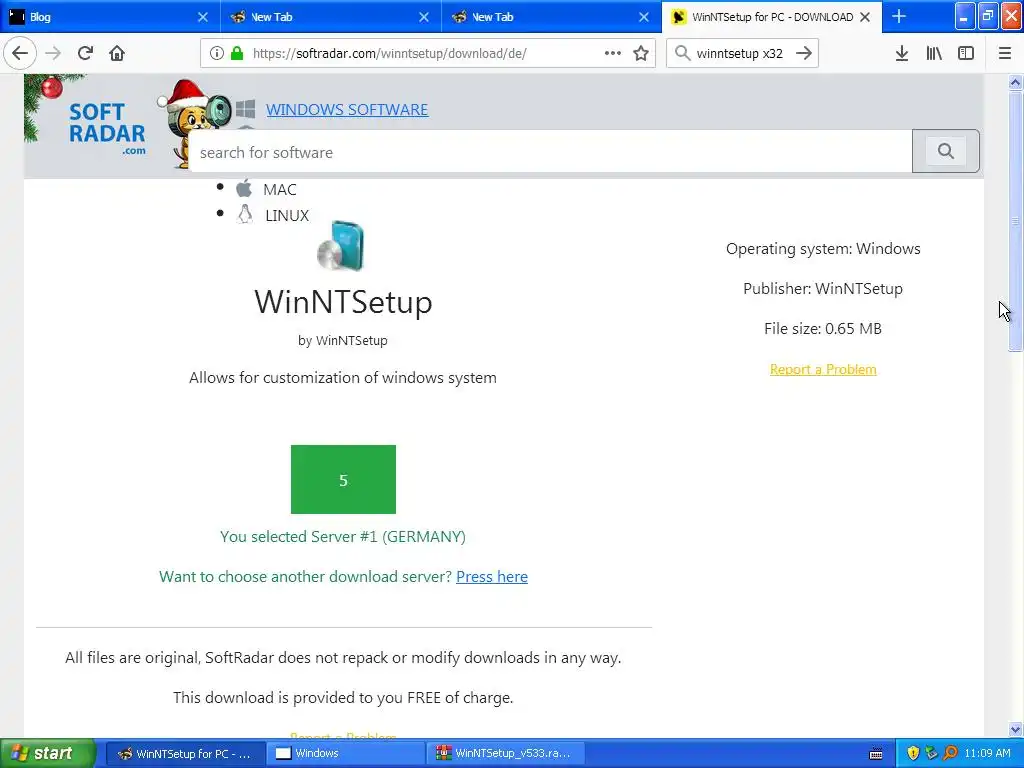The width and height of the screenshot is (1024, 768).
Task: Click the WinNTSetup software box icon
Action: [342, 246]
